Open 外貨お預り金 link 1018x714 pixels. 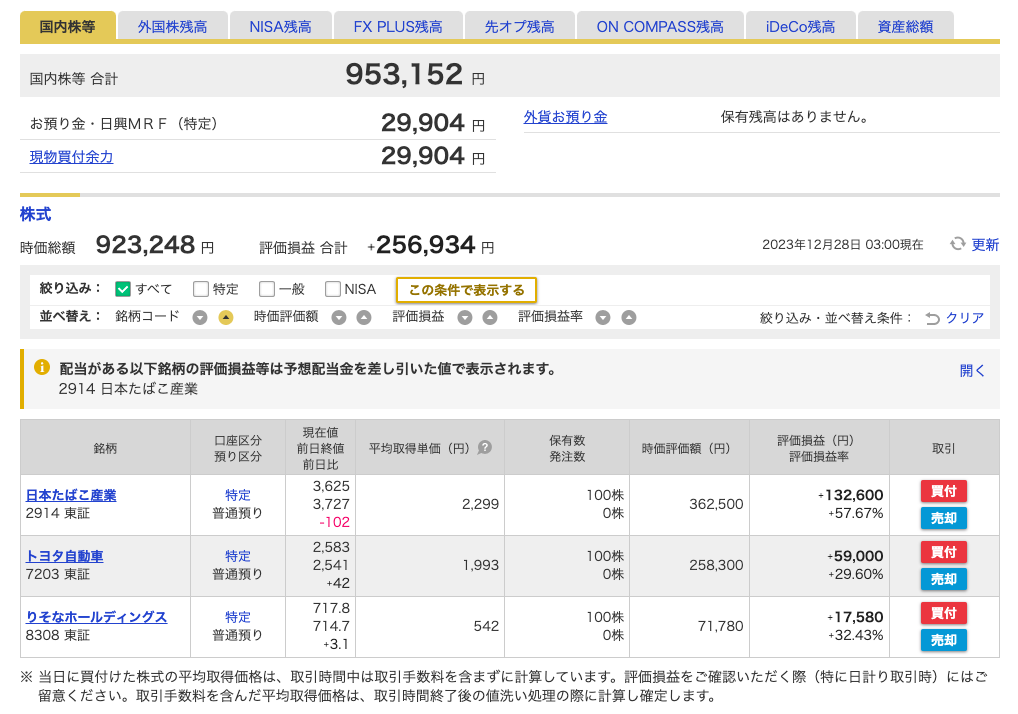pos(565,117)
